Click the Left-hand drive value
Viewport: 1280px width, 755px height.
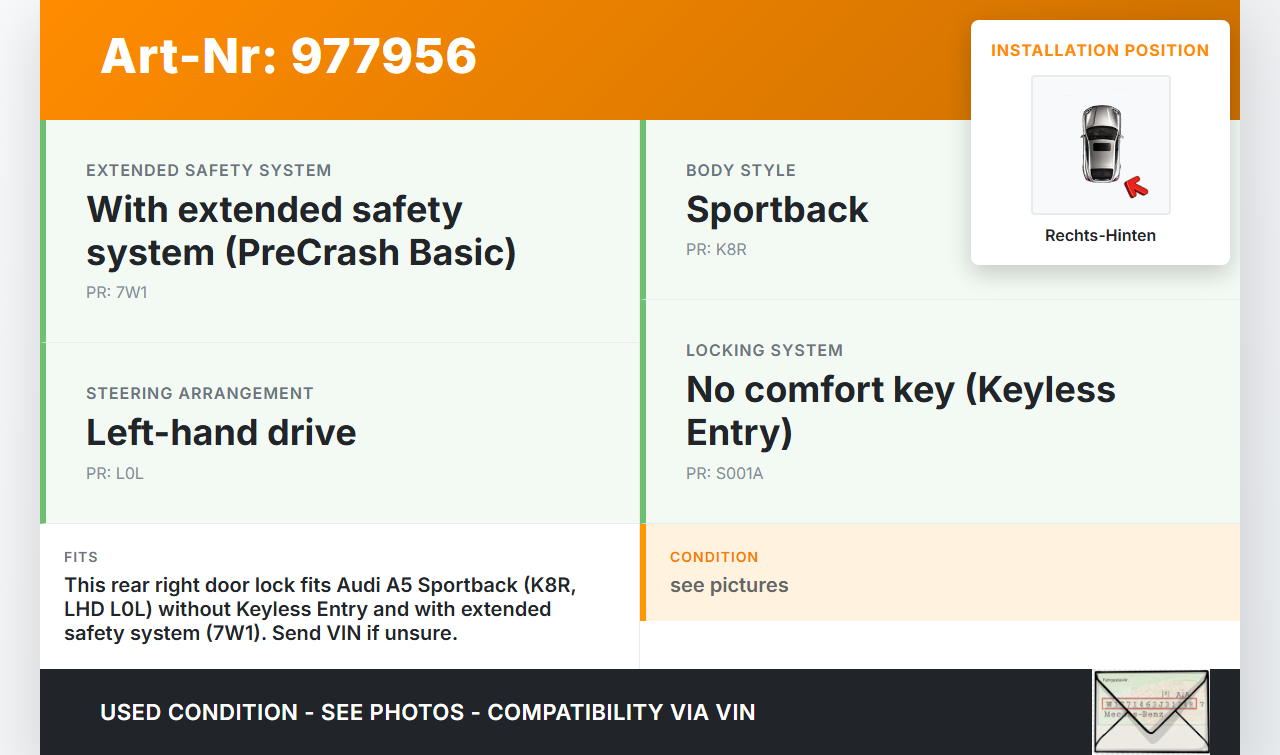221,432
